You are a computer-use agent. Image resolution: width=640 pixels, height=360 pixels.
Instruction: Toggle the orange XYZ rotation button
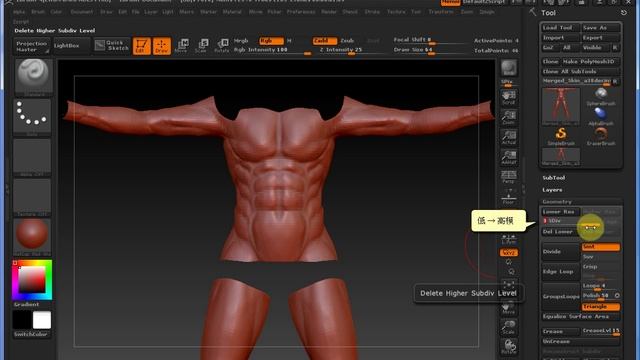(509, 253)
